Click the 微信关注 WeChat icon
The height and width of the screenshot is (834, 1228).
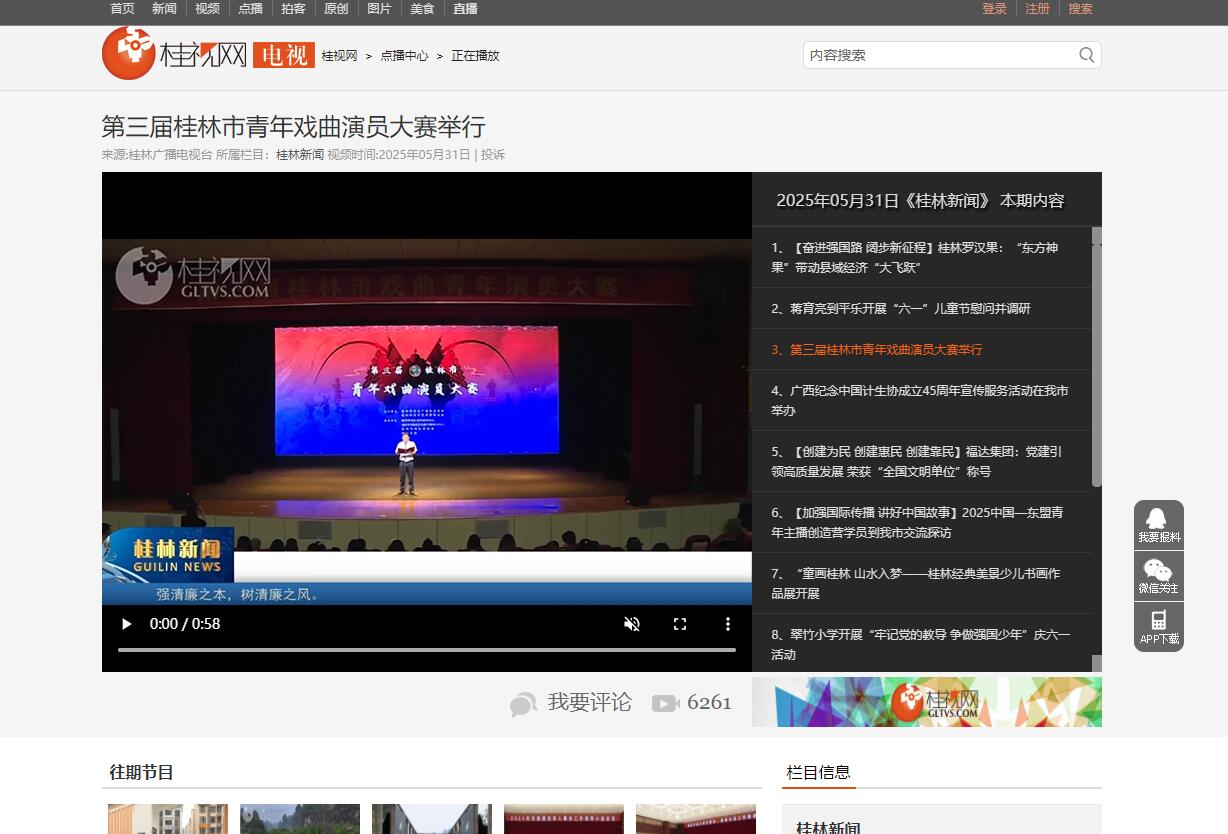[x=1158, y=571]
